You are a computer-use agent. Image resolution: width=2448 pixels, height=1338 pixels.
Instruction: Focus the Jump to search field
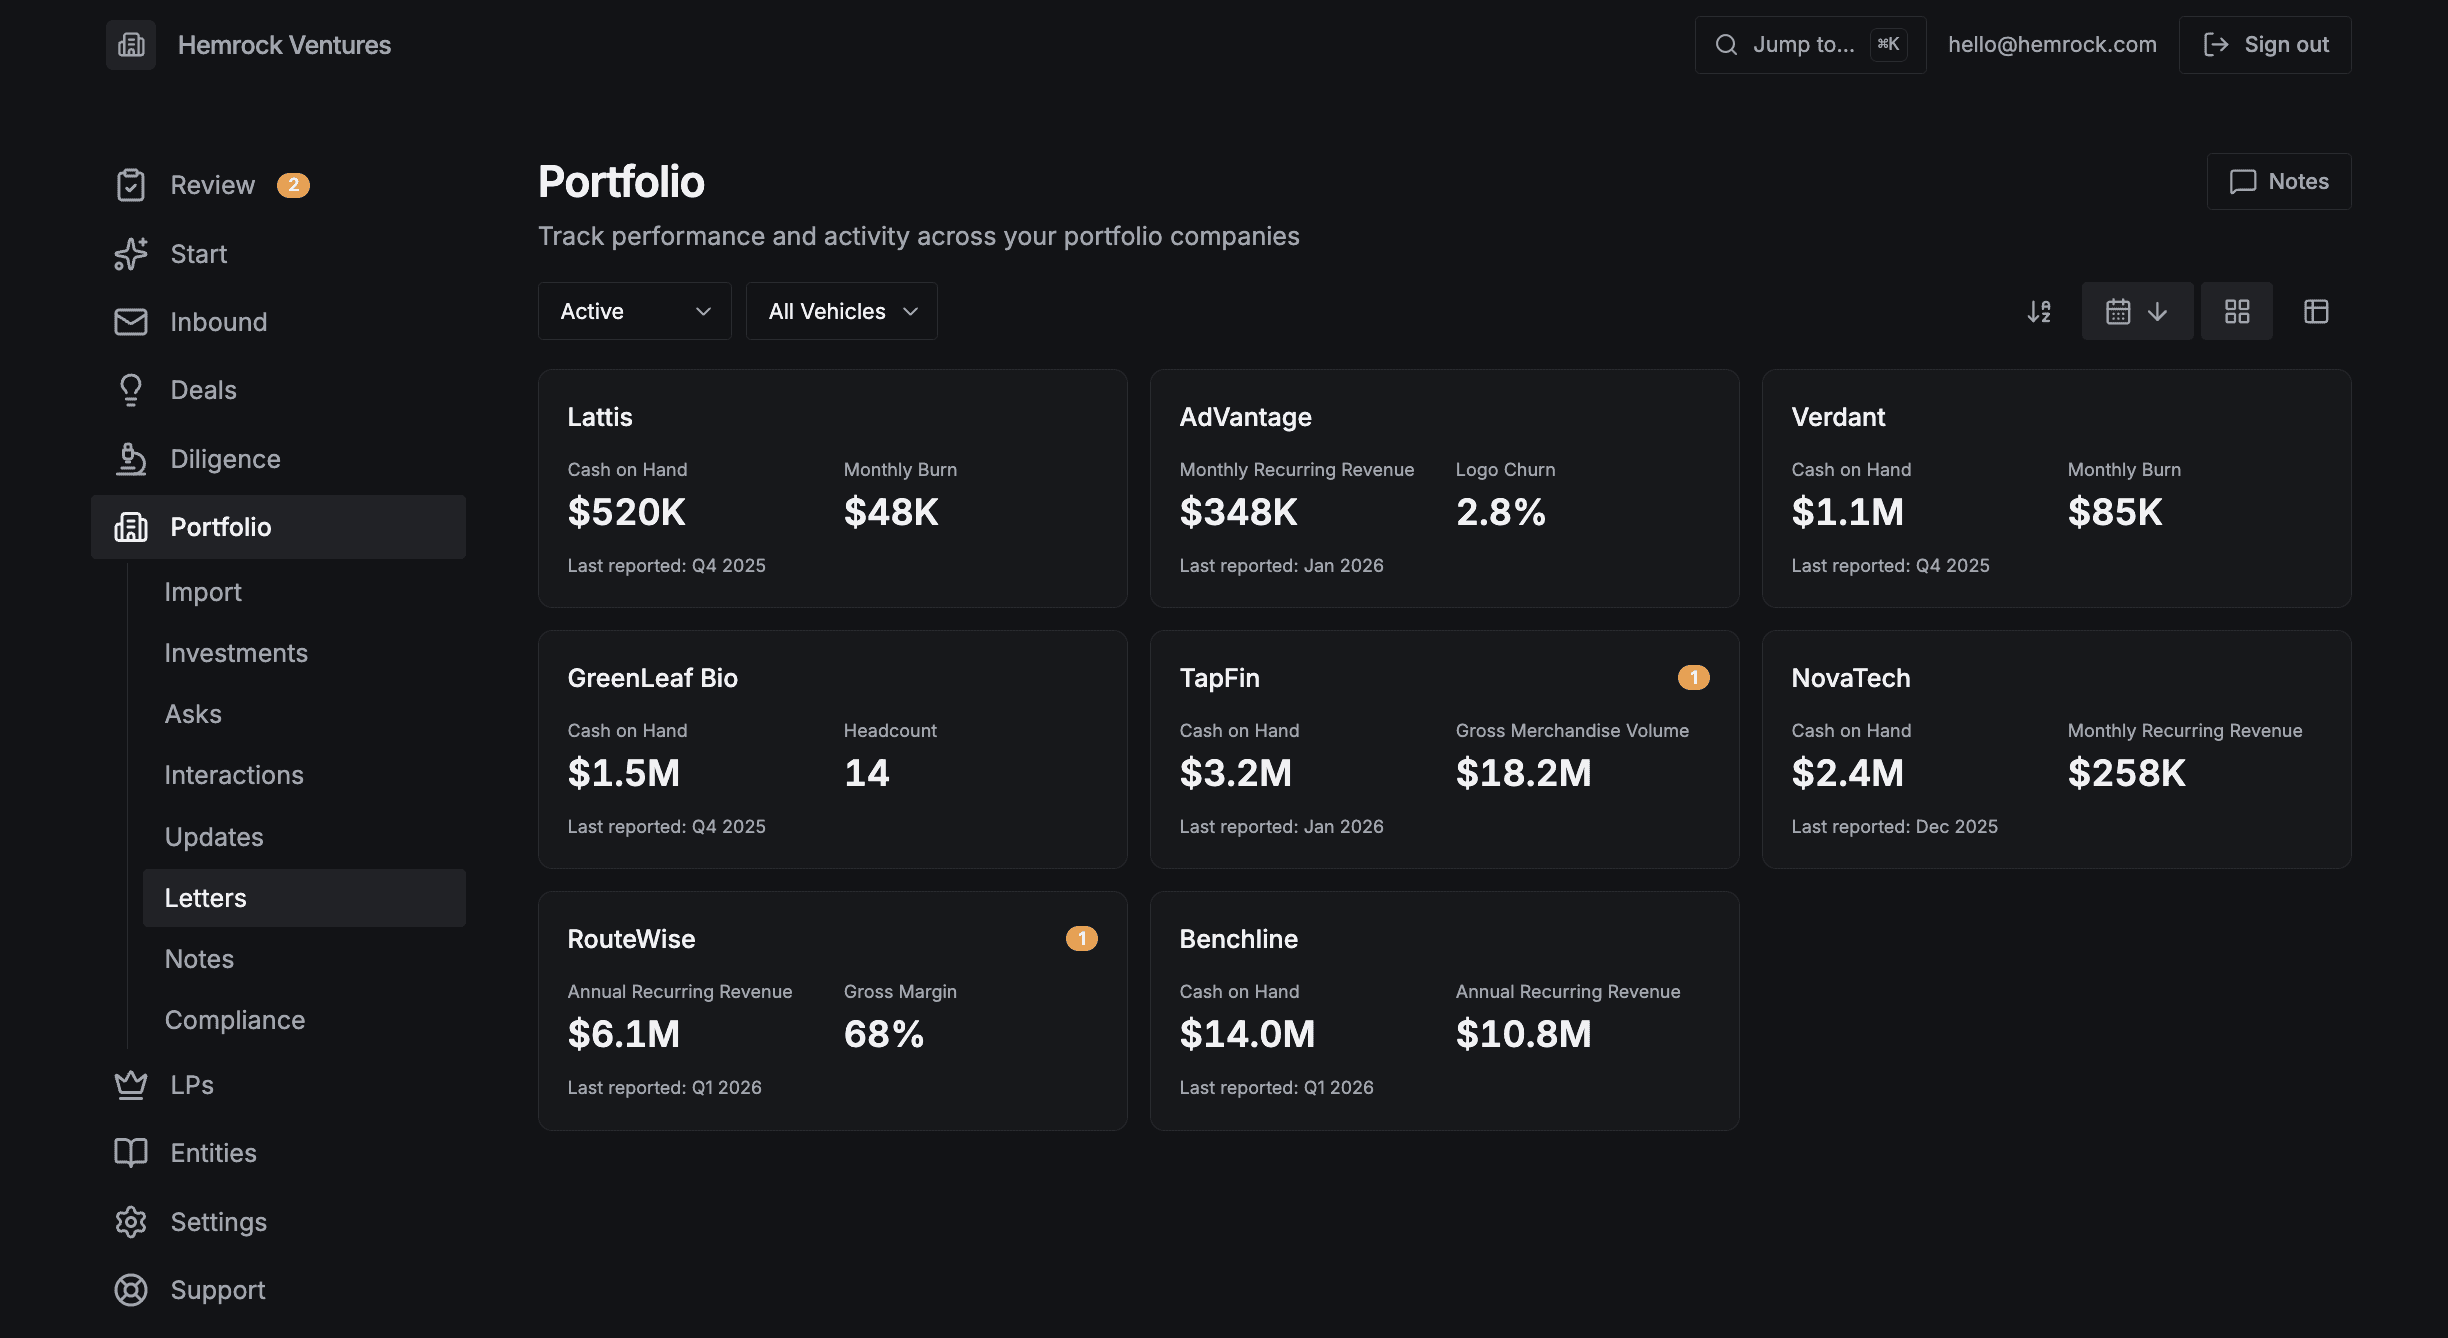1811,45
